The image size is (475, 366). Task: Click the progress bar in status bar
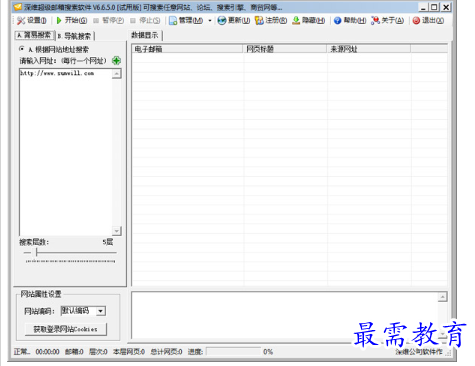pos(233,351)
